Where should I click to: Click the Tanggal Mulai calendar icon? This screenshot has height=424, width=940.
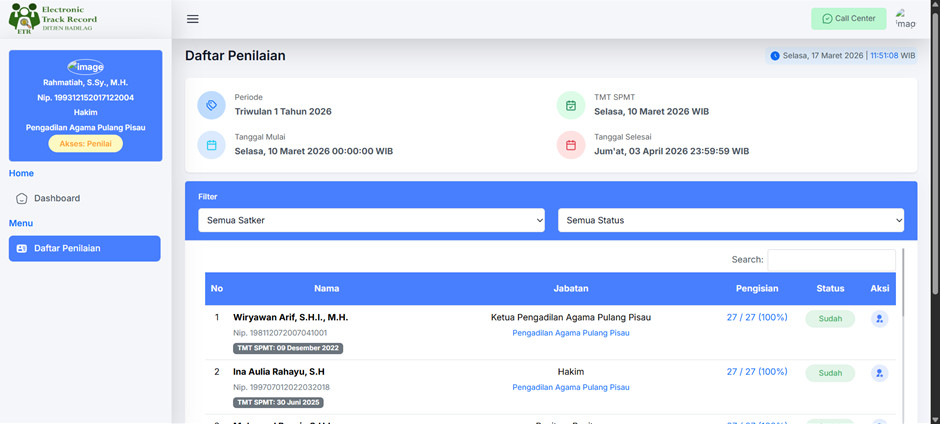point(211,145)
